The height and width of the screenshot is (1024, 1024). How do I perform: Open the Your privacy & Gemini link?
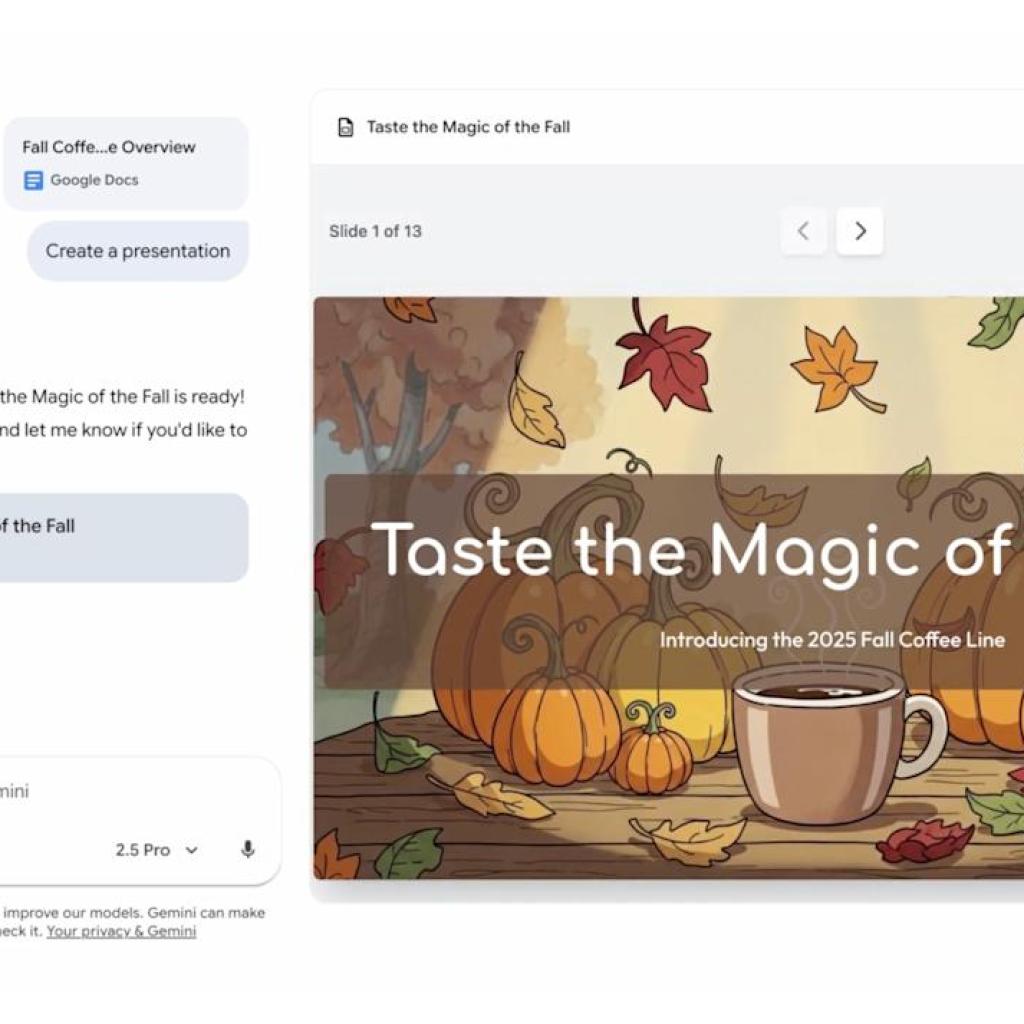coord(120,931)
